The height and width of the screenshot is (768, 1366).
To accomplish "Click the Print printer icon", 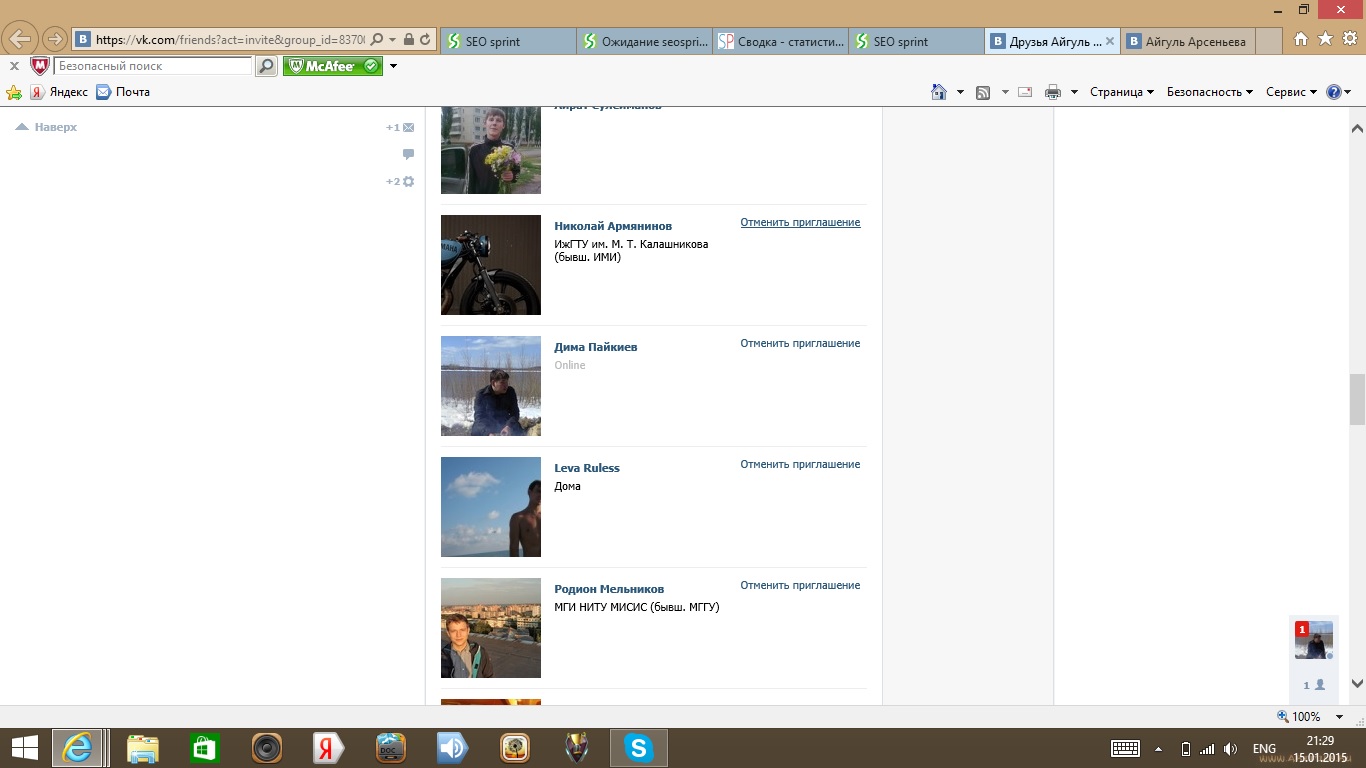I will click(x=1053, y=92).
